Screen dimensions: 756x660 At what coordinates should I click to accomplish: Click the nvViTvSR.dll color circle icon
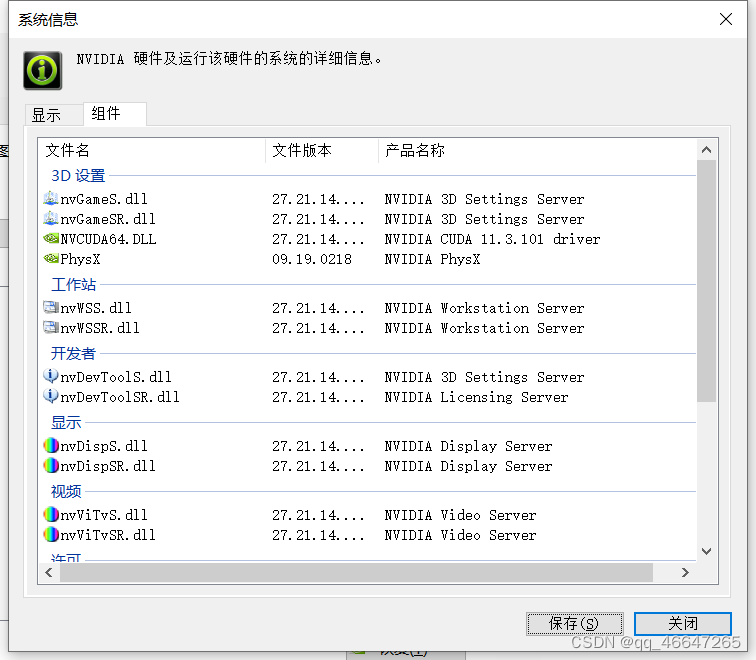coord(51,535)
